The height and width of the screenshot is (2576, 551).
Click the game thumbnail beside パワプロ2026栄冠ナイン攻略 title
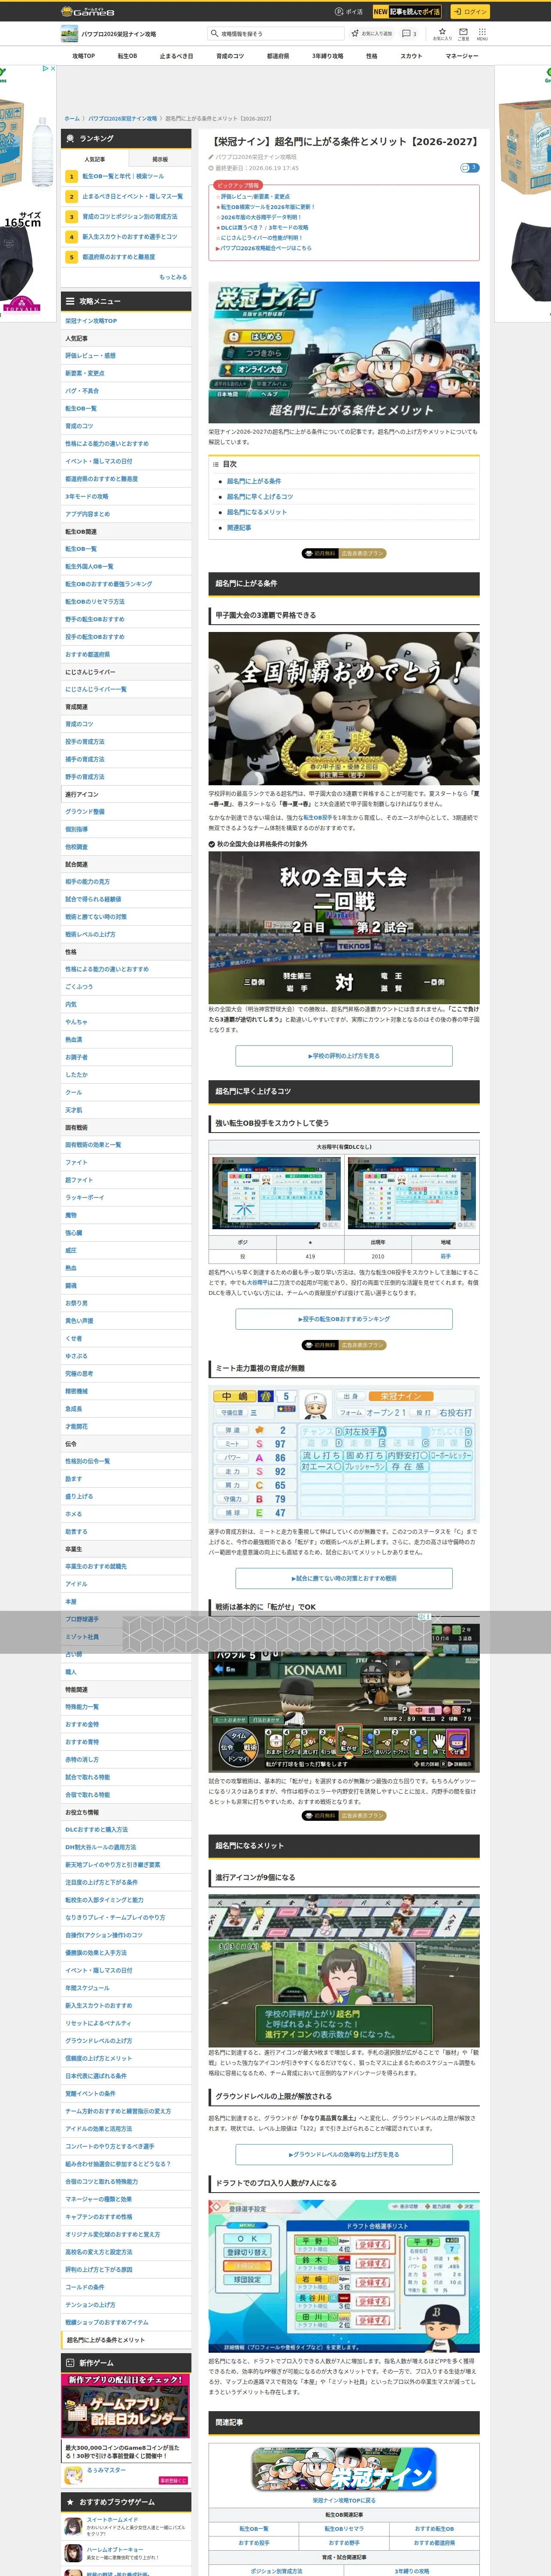(x=69, y=34)
